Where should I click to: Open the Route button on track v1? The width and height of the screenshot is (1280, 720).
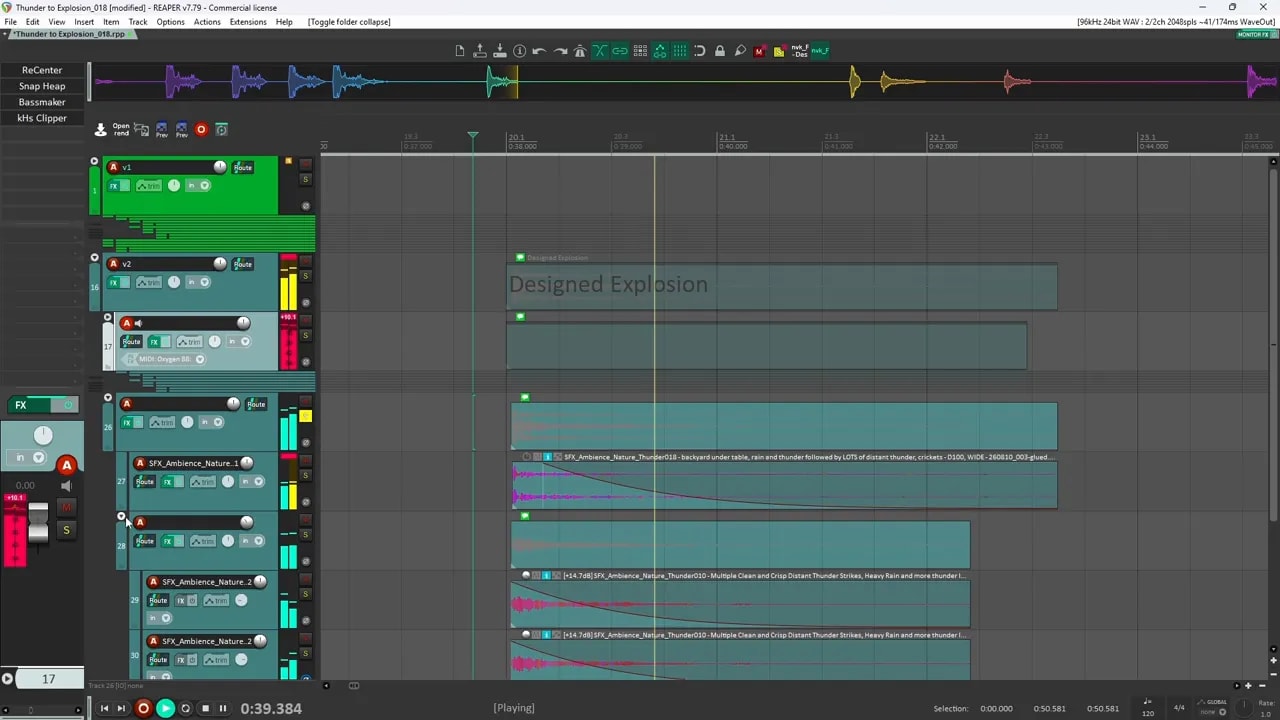243,168
